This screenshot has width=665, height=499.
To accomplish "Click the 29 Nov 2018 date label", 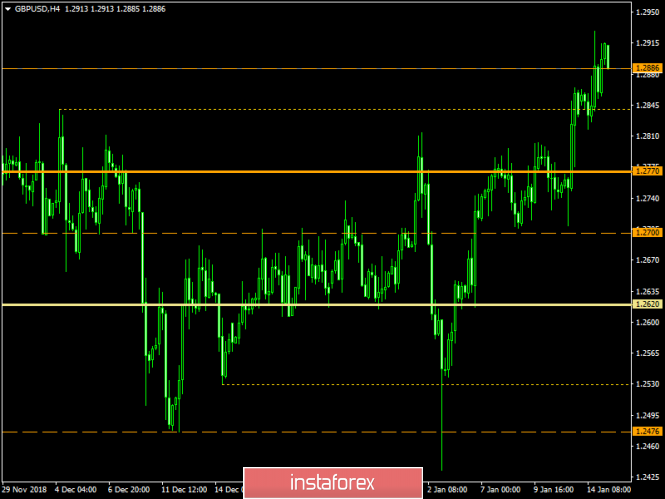I will pyautogui.click(x=24, y=490).
